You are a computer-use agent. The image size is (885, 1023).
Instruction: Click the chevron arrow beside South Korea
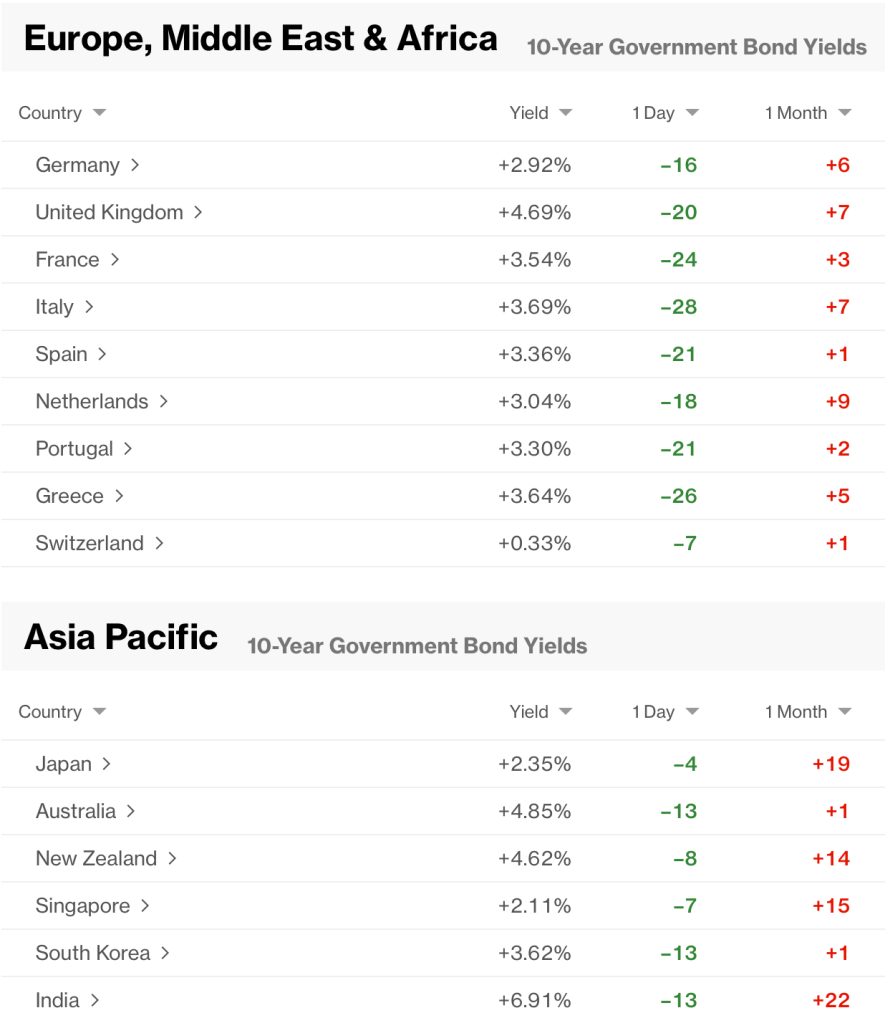point(165,953)
